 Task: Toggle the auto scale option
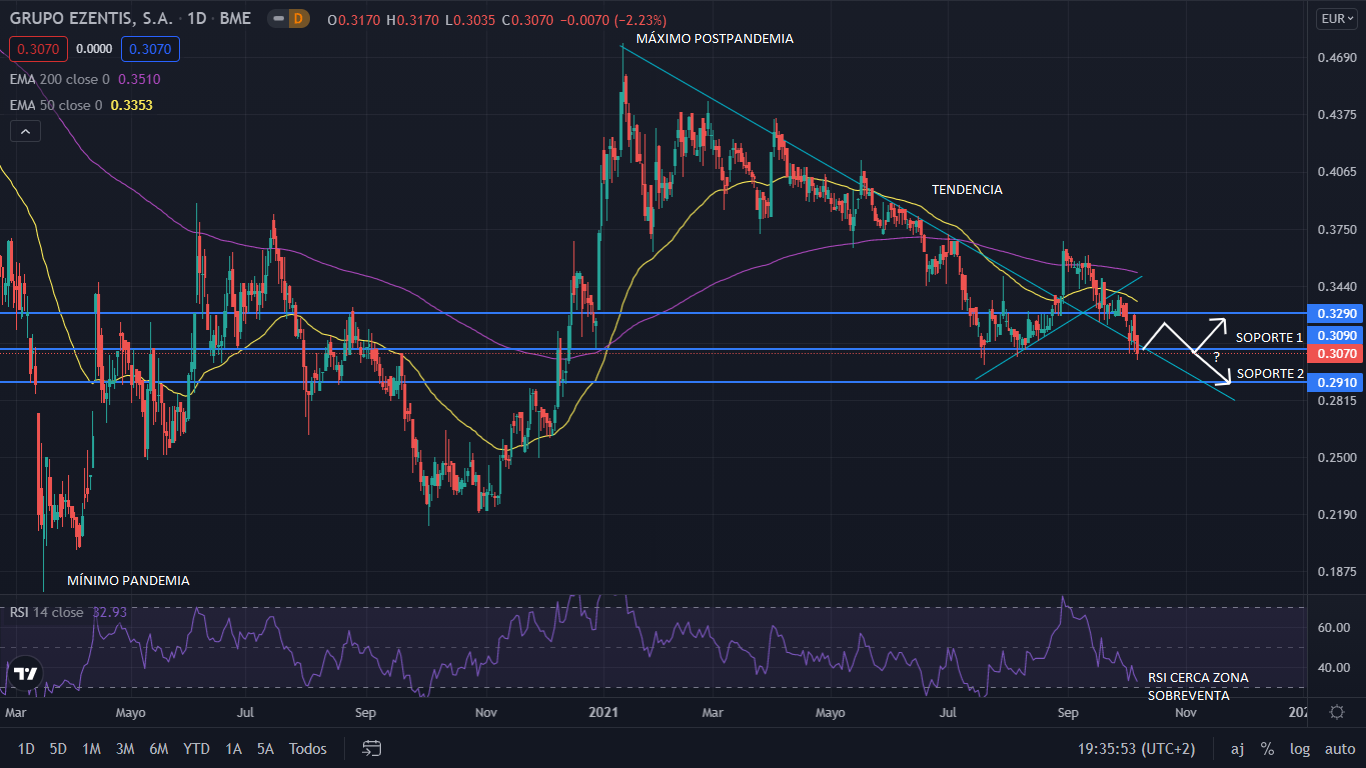tap(1339, 748)
